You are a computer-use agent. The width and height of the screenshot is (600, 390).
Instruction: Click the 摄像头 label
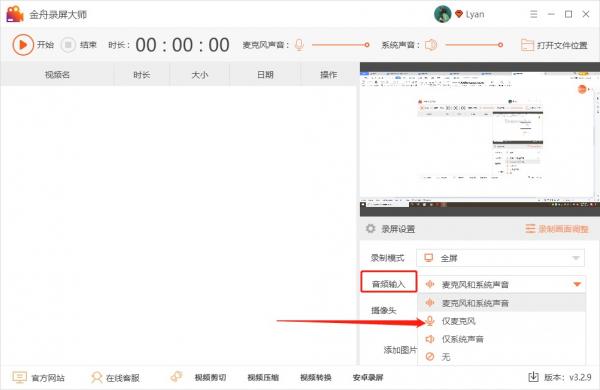[384, 310]
